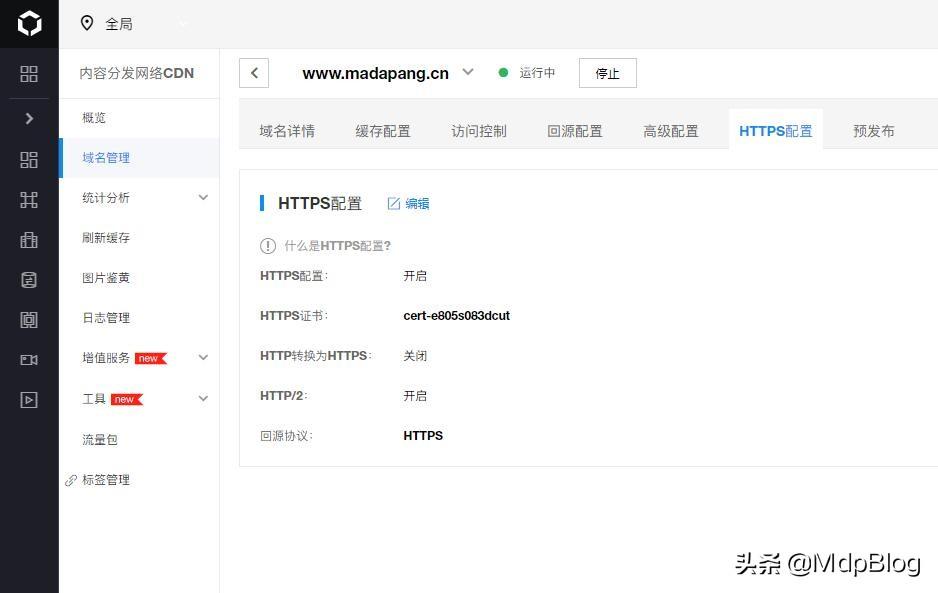938x593 pixels.
Task: Switch to the 高级配置 tab
Action: [x=671, y=131]
